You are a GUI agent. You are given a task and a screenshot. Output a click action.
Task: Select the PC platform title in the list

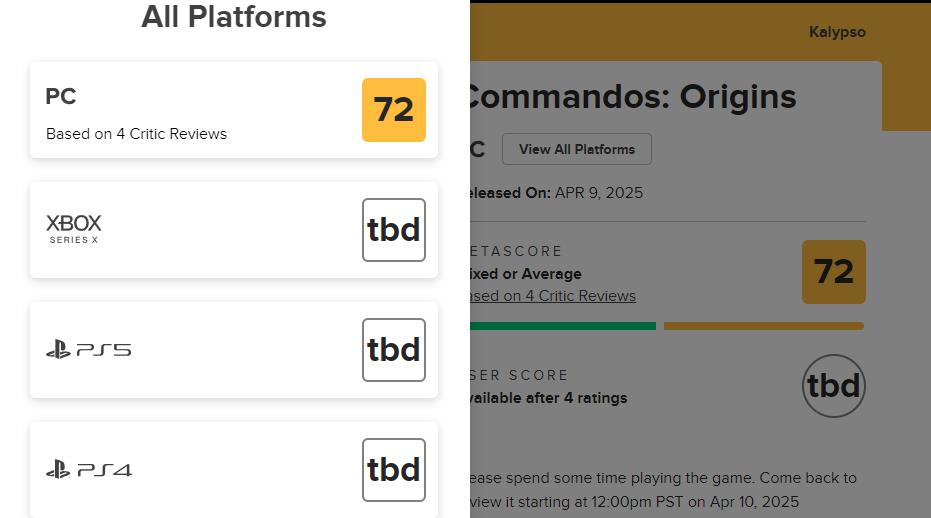coord(61,97)
